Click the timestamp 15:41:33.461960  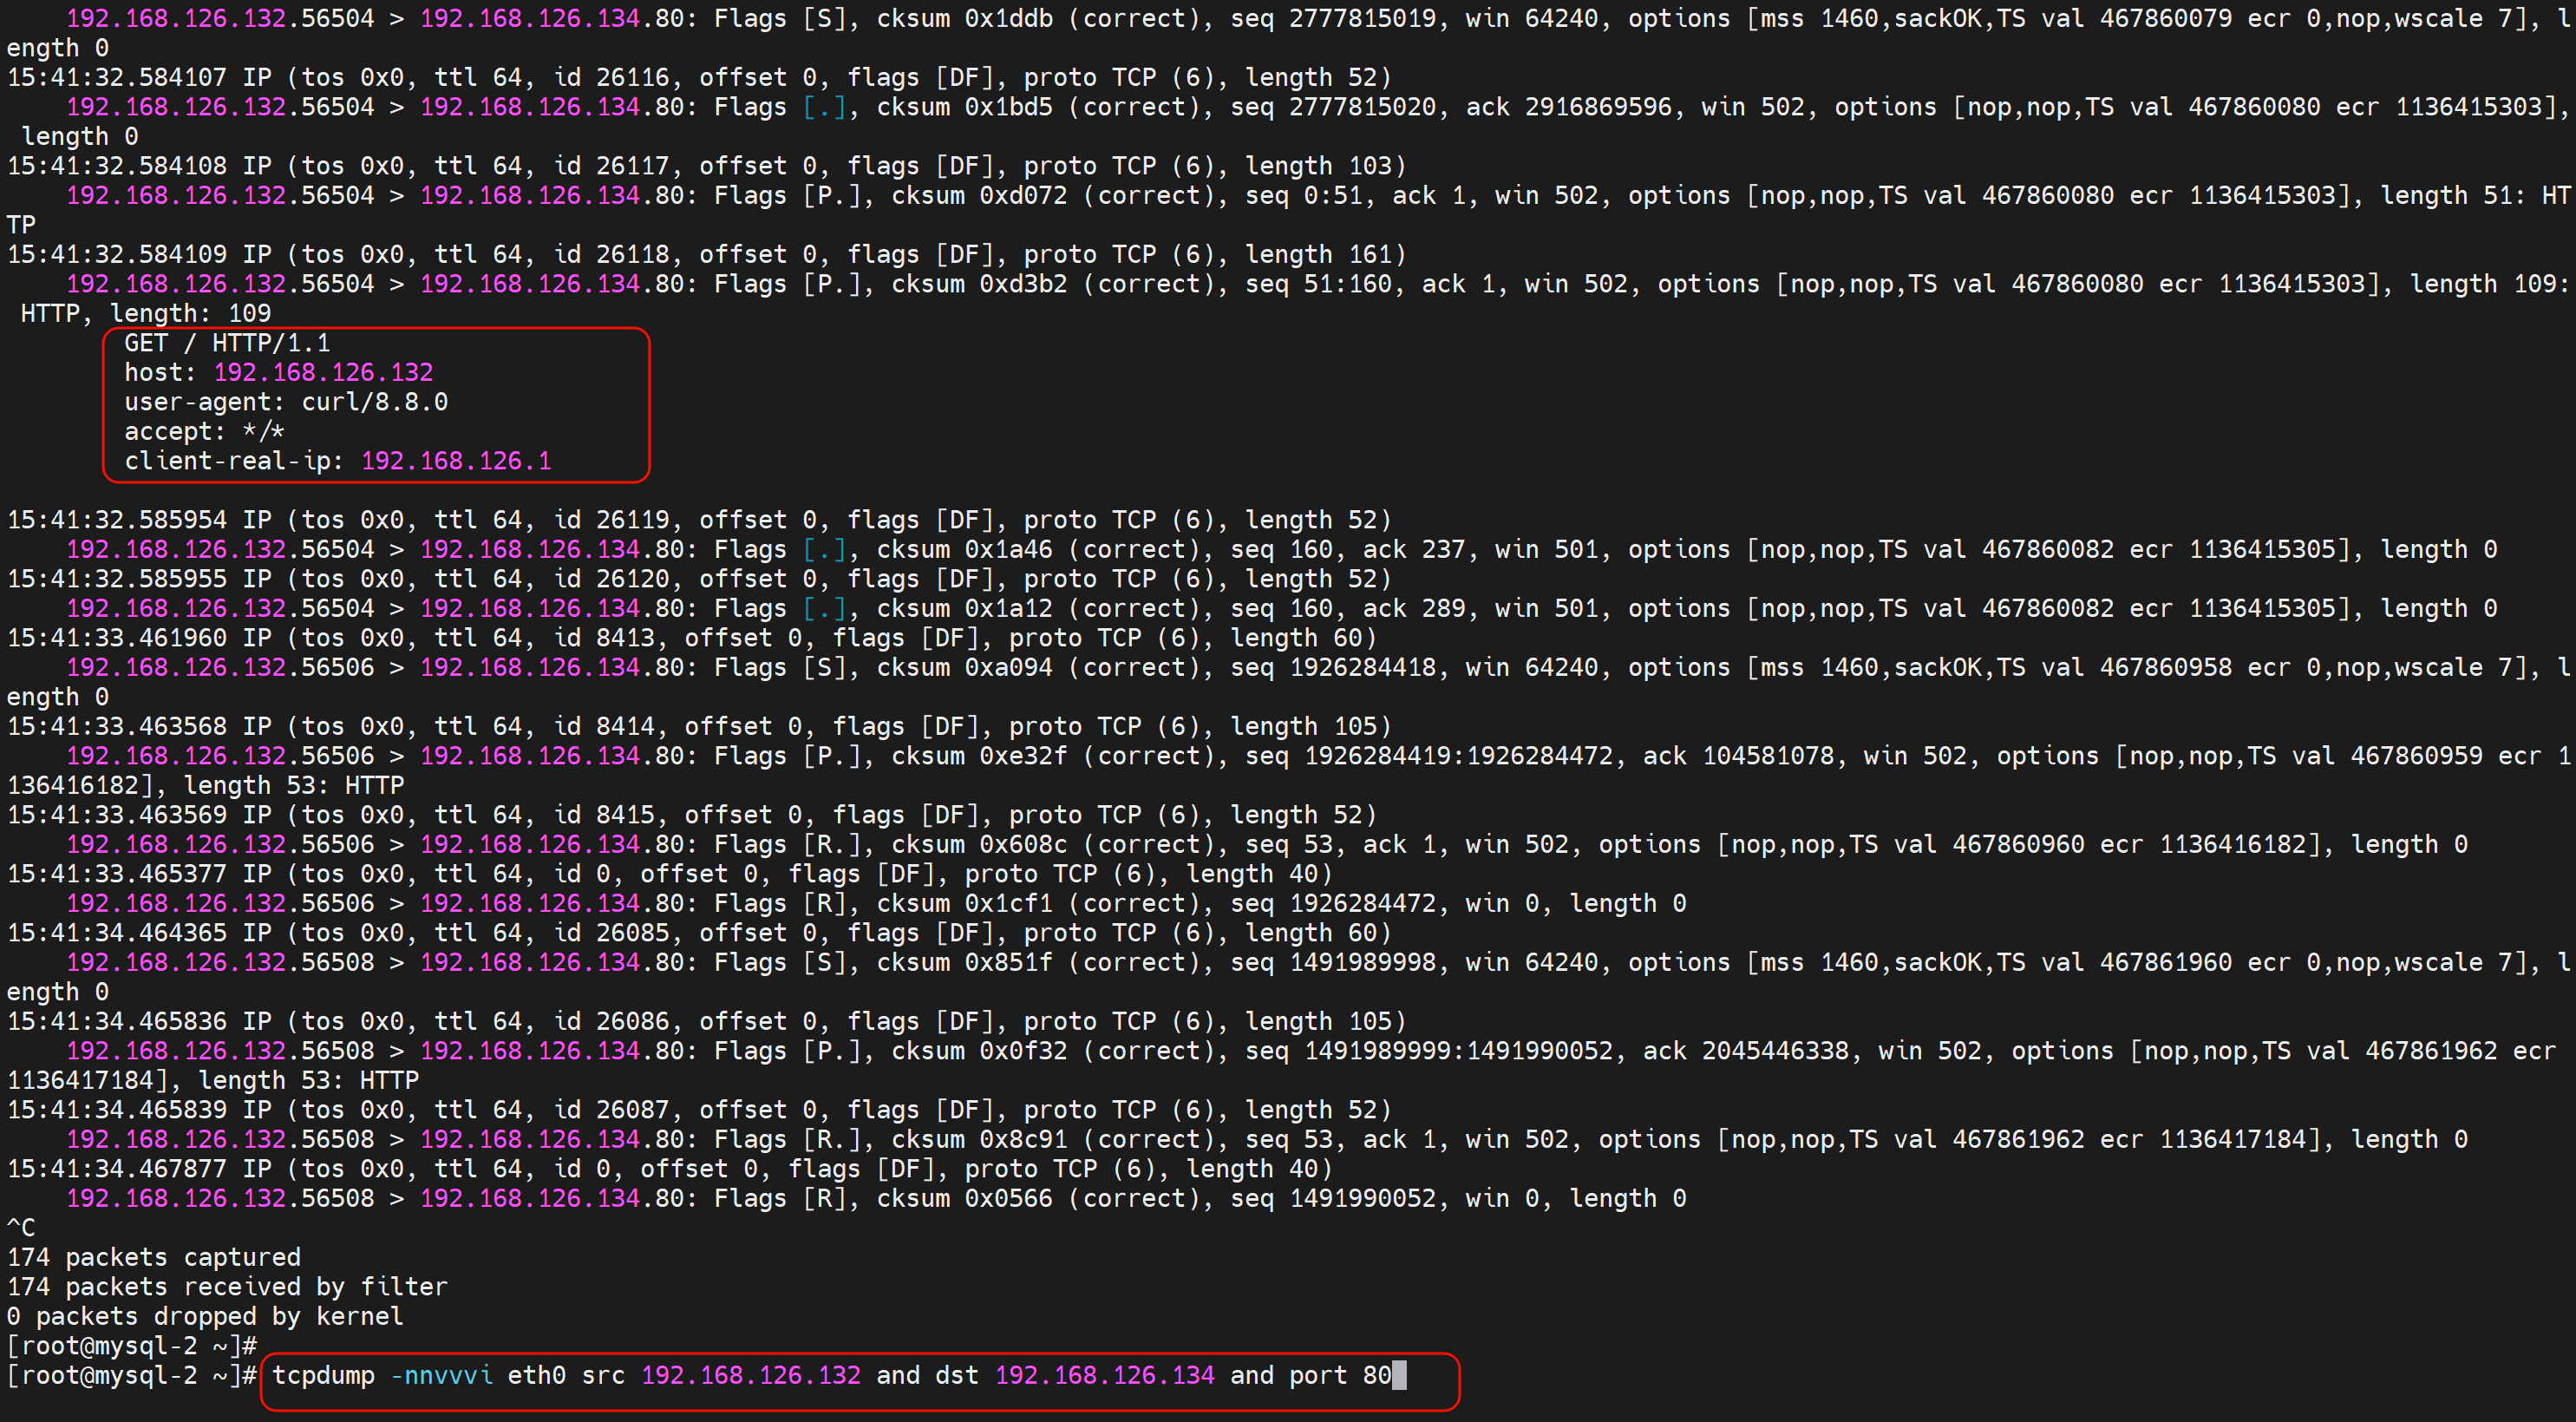(117, 638)
